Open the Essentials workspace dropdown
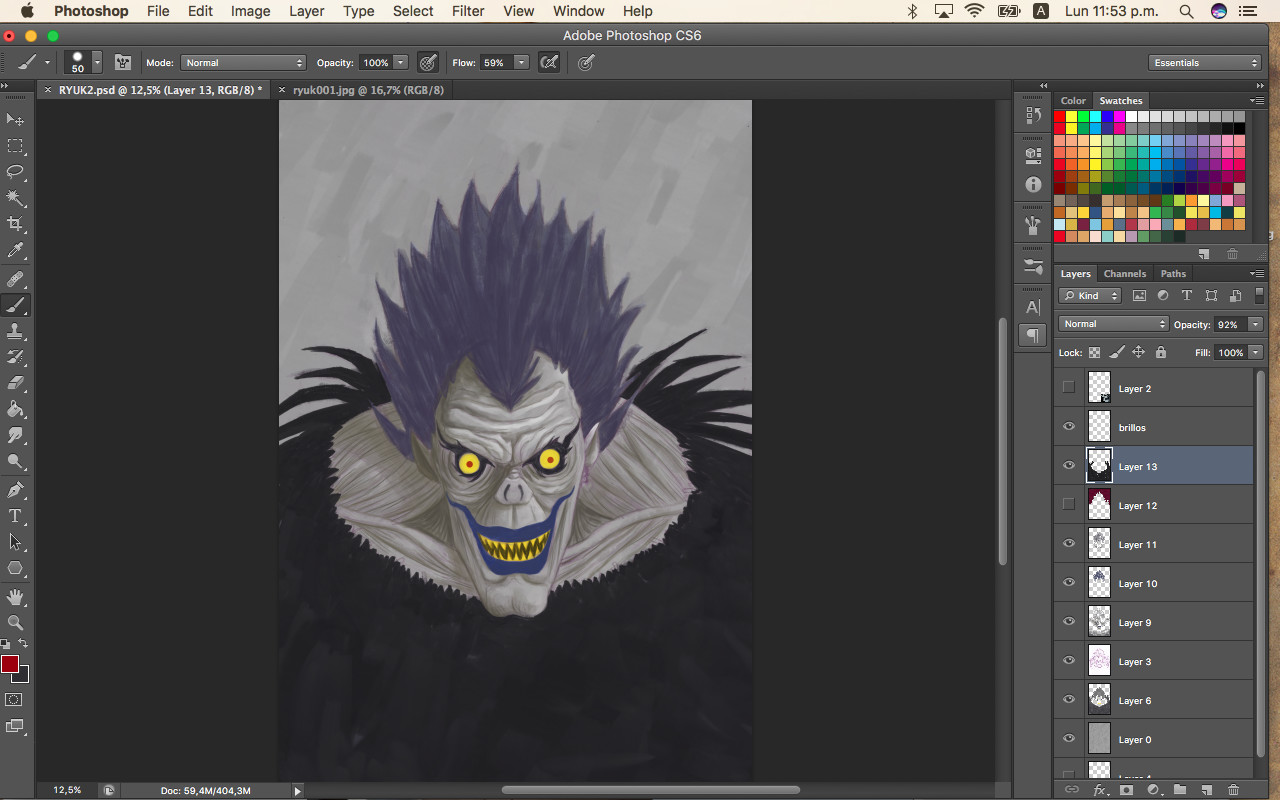1280x800 pixels. click(1205, 62)
